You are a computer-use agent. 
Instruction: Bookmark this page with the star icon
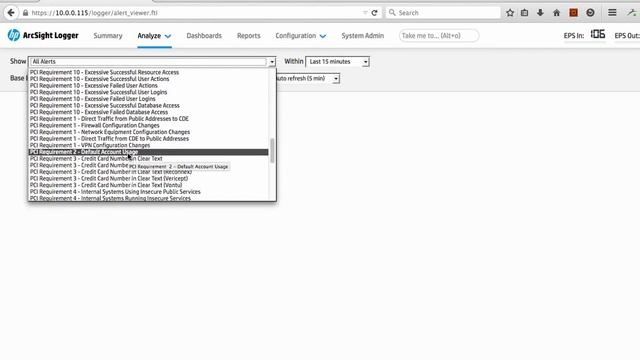(x=510, y=13)
